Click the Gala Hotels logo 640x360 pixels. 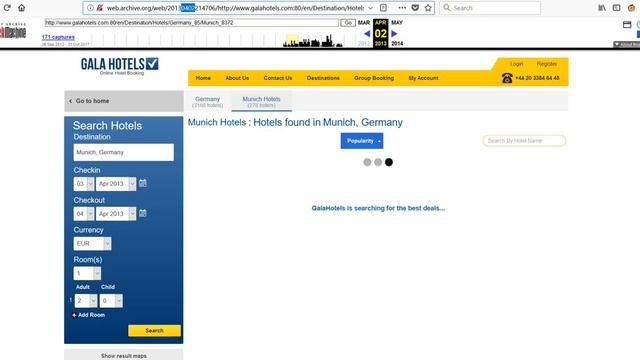pyautogui.click(x=120, y=66)
